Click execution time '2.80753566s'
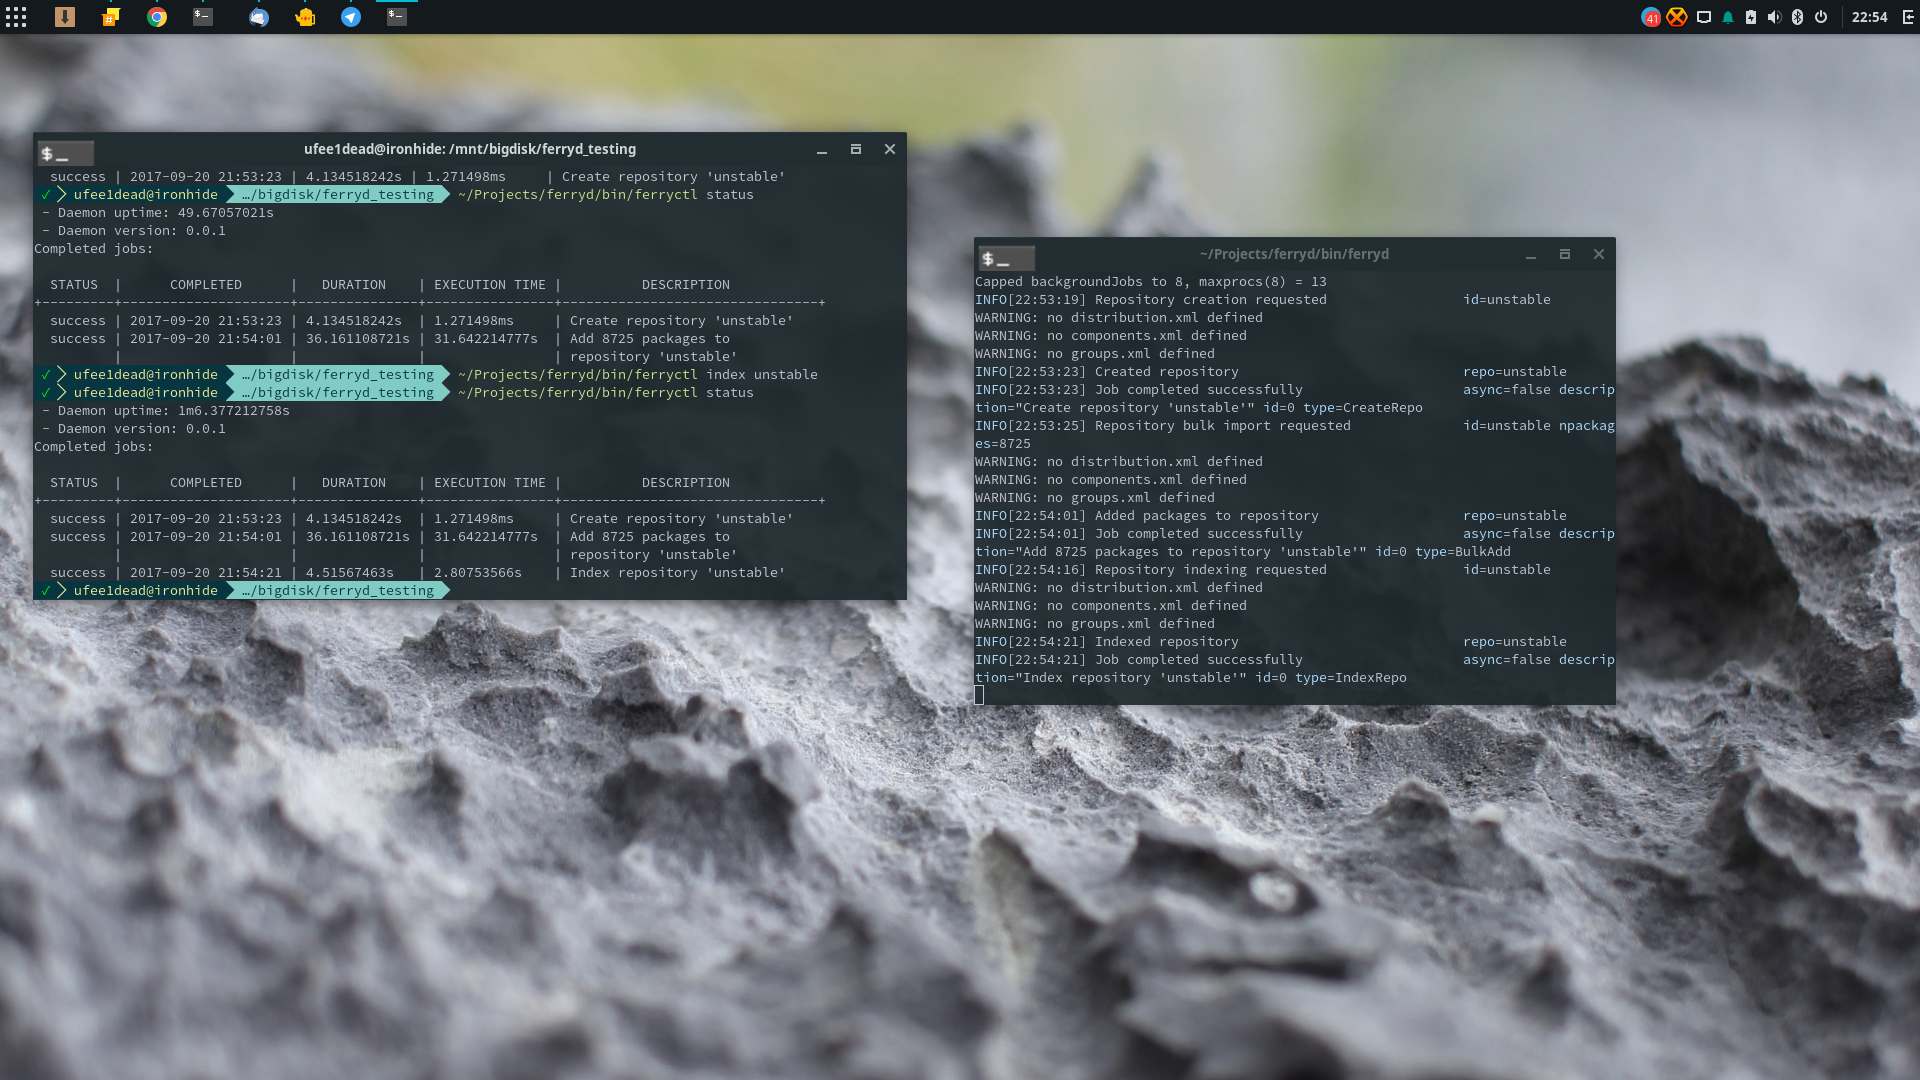Screen dimensions: 1920x1080 478,573
